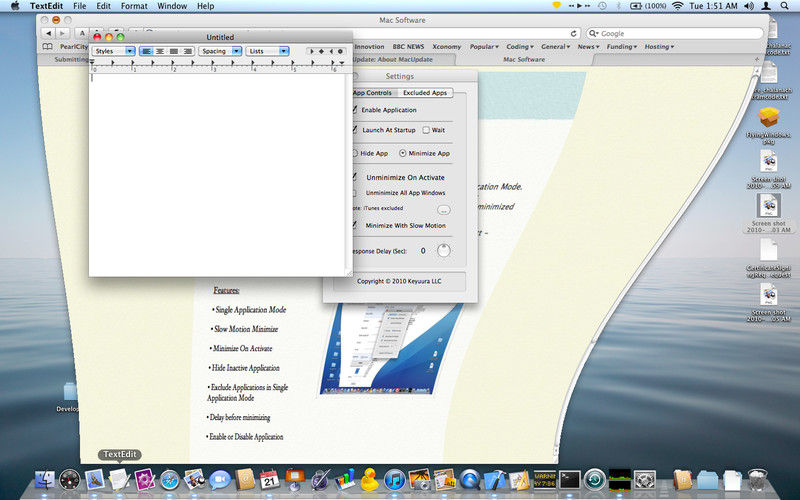Expand the Coding bookmarks folder

(x=520, y=46)
